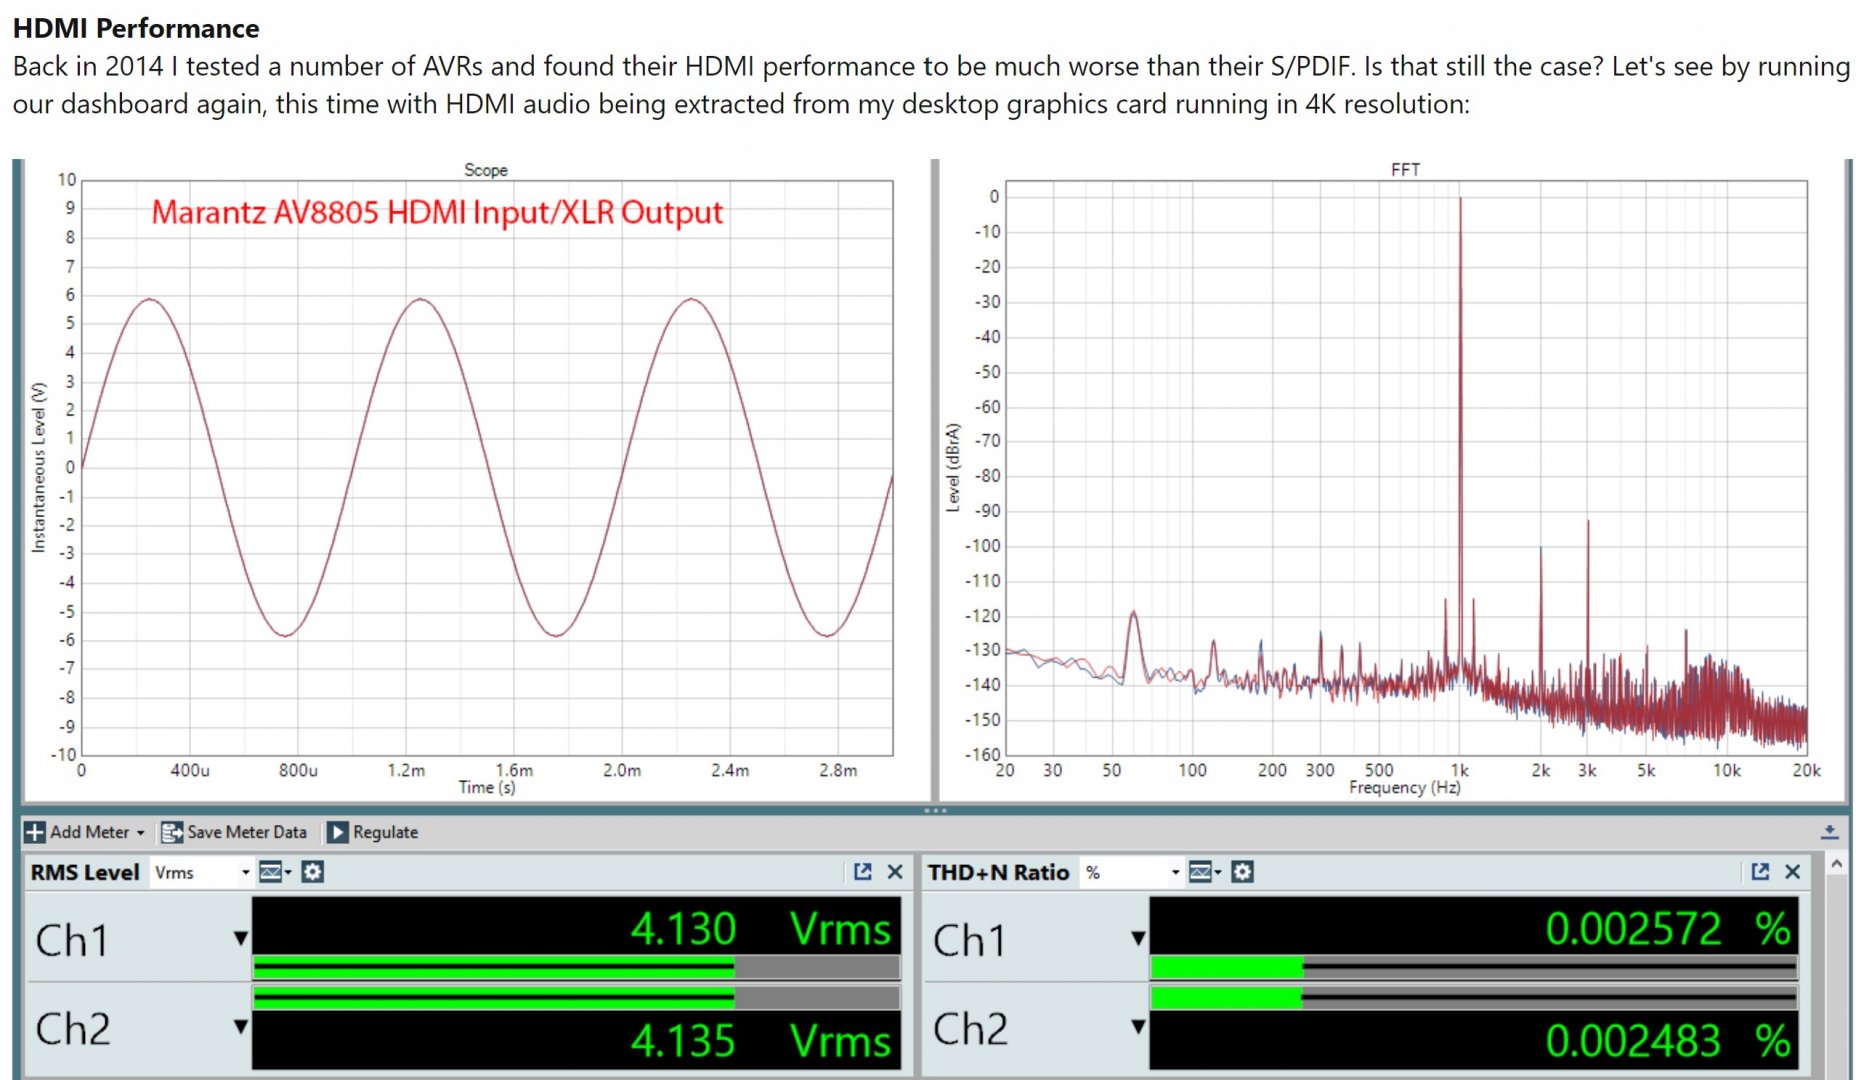This screenshot has width=1856, height=1080.
Task: Expand the Ch1 dropdown in THD+N Ratio
Action: point(1138,938)
